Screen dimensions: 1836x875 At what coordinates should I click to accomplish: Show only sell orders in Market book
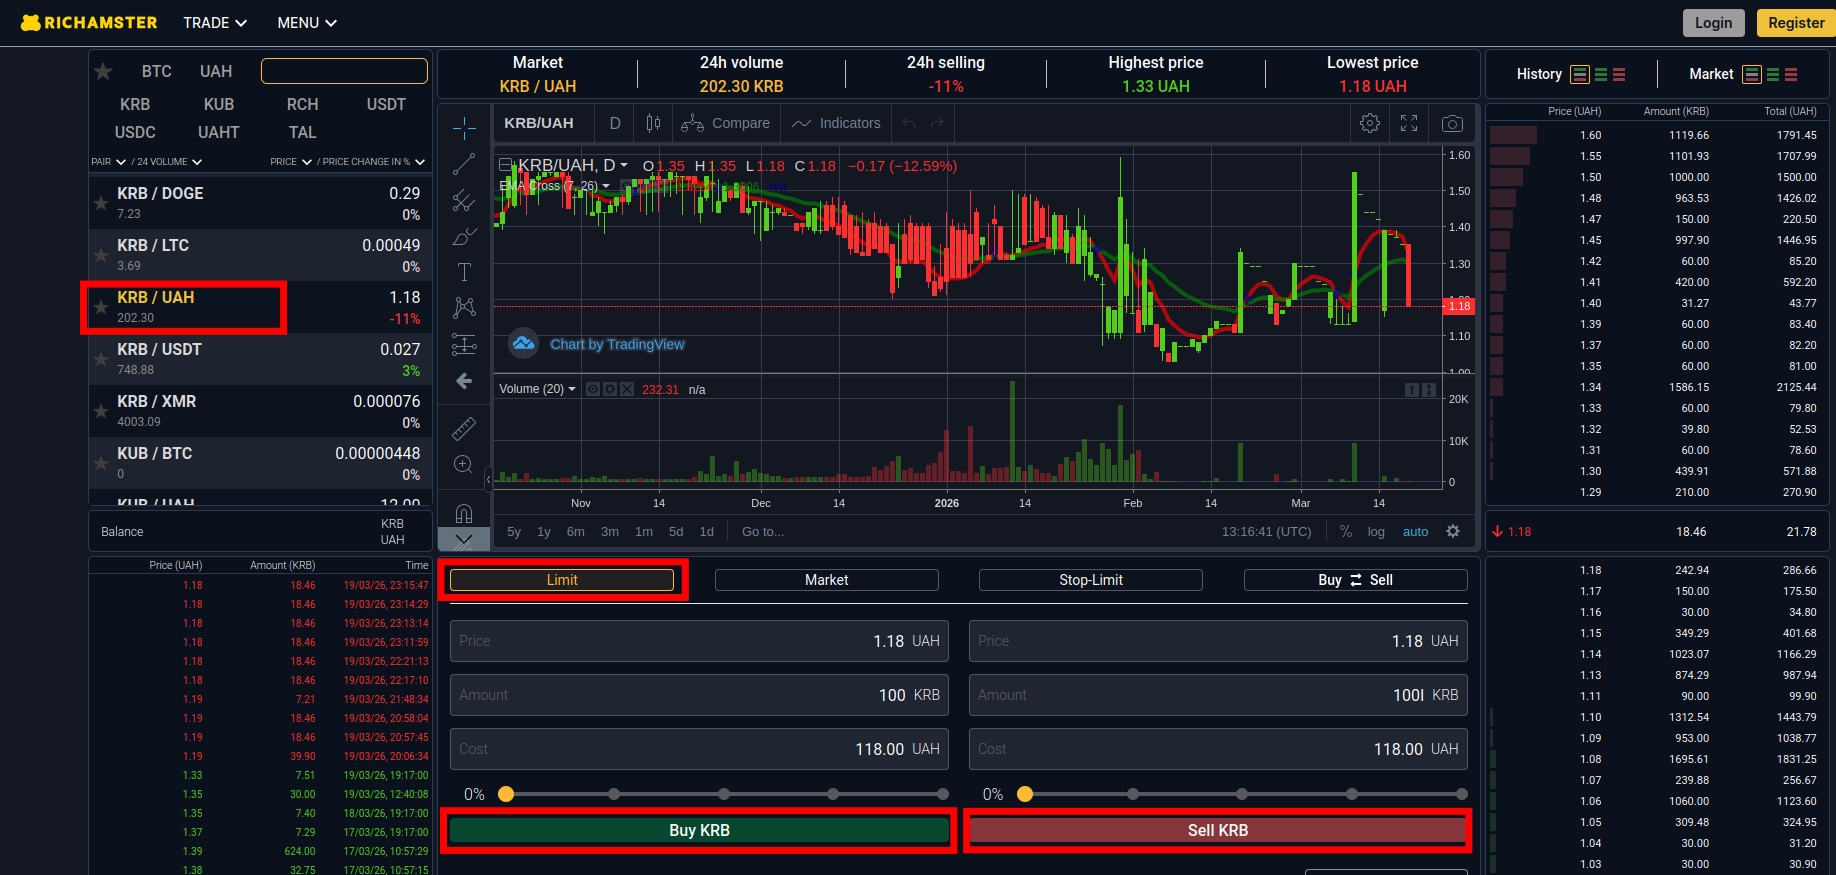(1791, 74)
